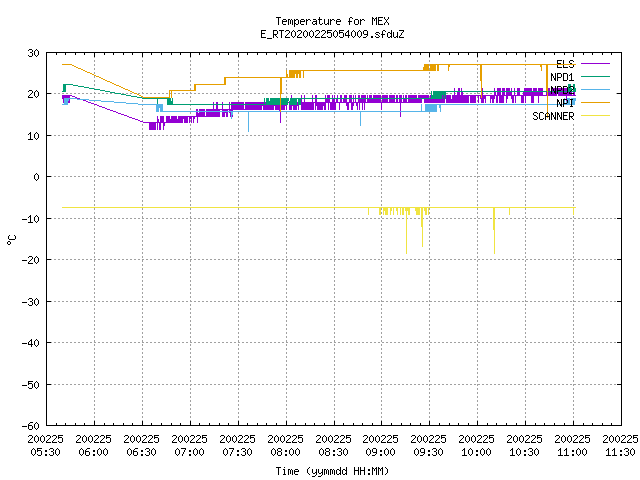
Task: Click the x-axis tick label 200225 10:00
Action: click(x=477, y=446)
